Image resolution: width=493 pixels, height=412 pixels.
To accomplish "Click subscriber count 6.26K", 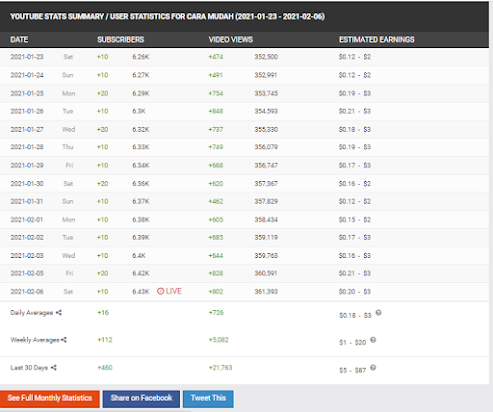I will coord(141,57).
